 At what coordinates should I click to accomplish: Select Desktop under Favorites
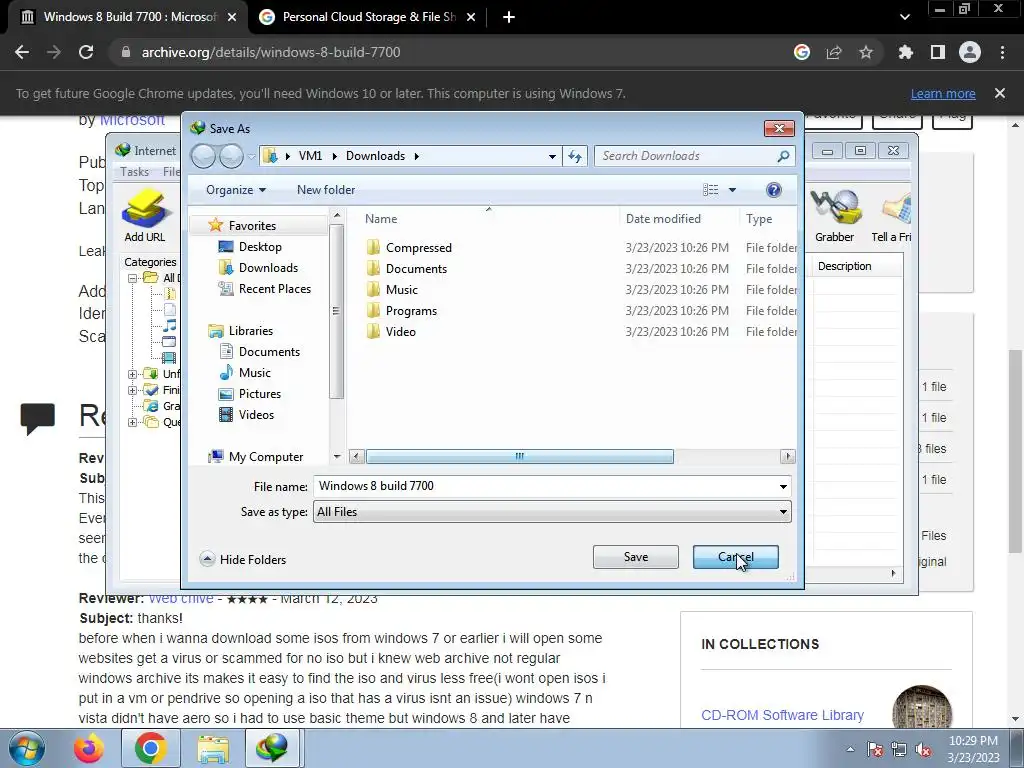[260, 247]
